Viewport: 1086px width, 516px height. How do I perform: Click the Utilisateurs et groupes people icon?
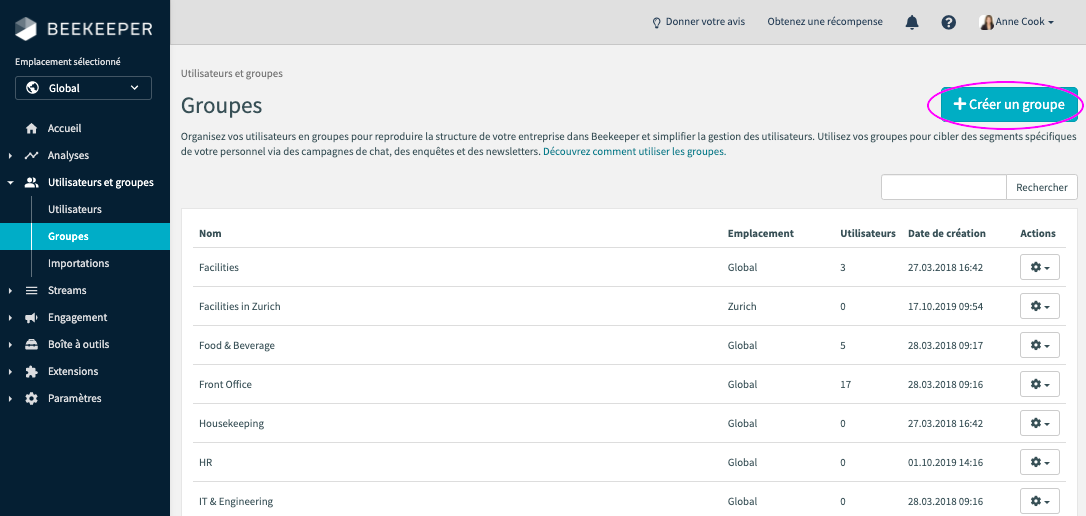click(x=31, y=183)
